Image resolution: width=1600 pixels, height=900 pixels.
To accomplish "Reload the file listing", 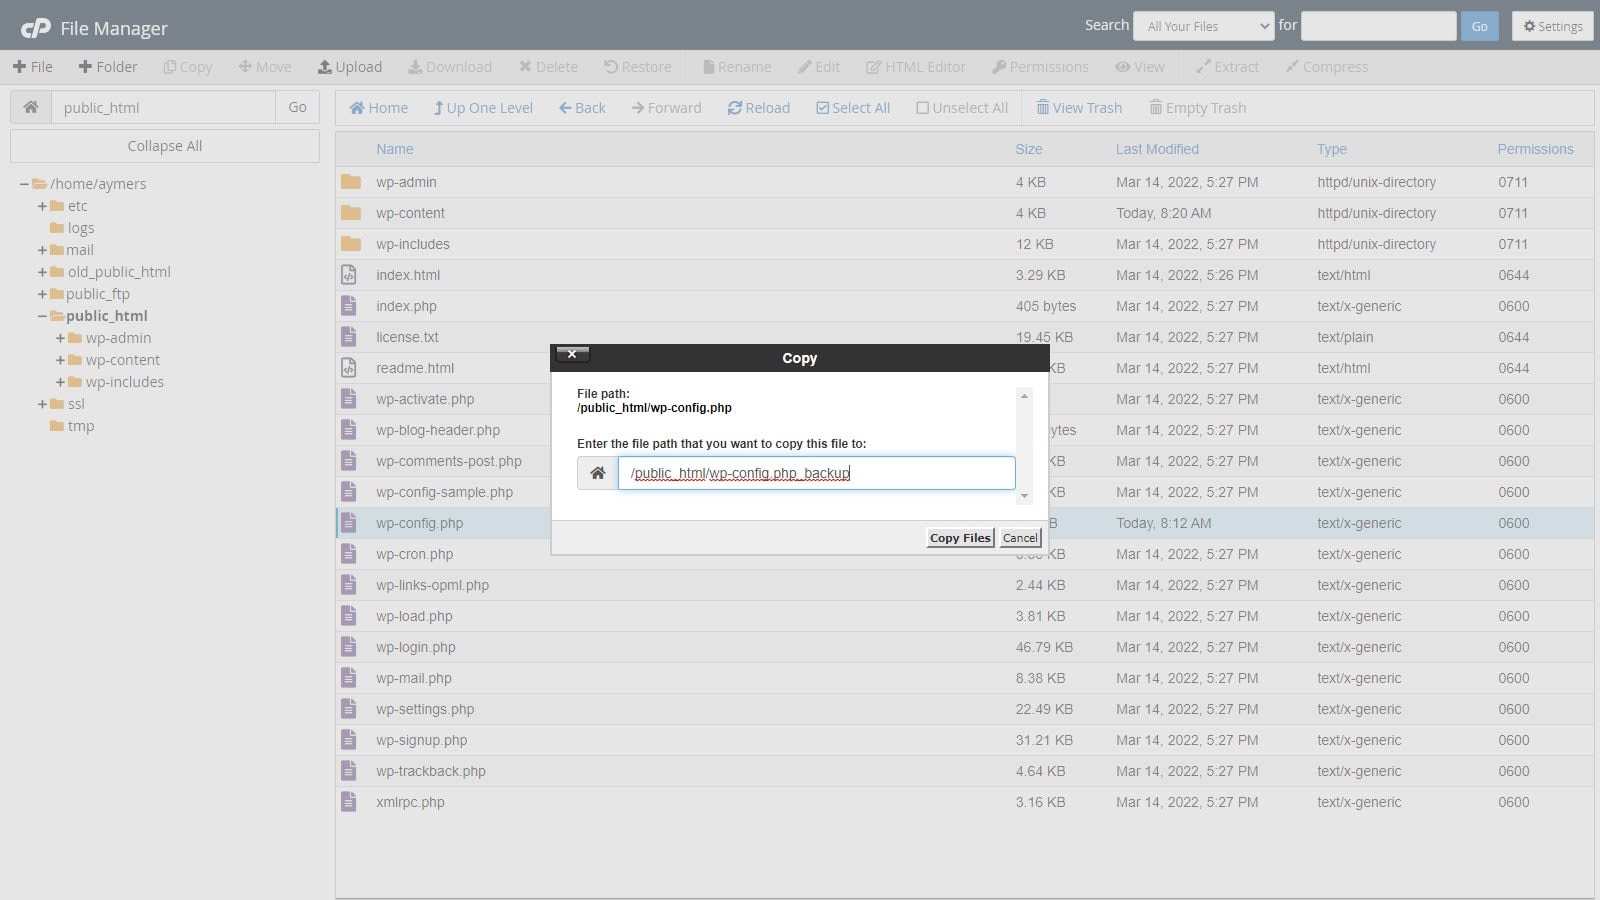I will (x=759, y=108).
